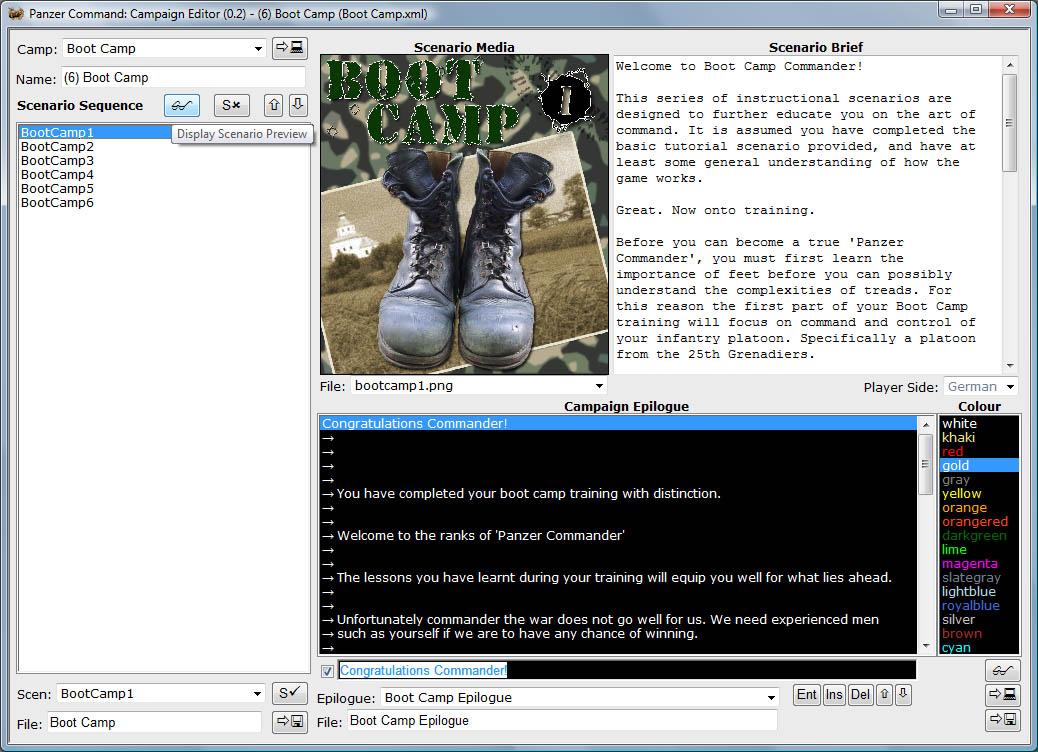Select epilogue line 'The lessons you have learnt'
This screenshot has height=752, width=1038.
tap(618, 577)
